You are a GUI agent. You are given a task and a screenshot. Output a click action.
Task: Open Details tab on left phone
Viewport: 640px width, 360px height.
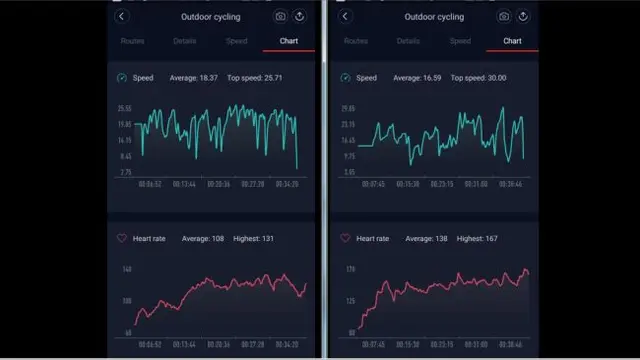pyautogui.click(x=184, y=41)
